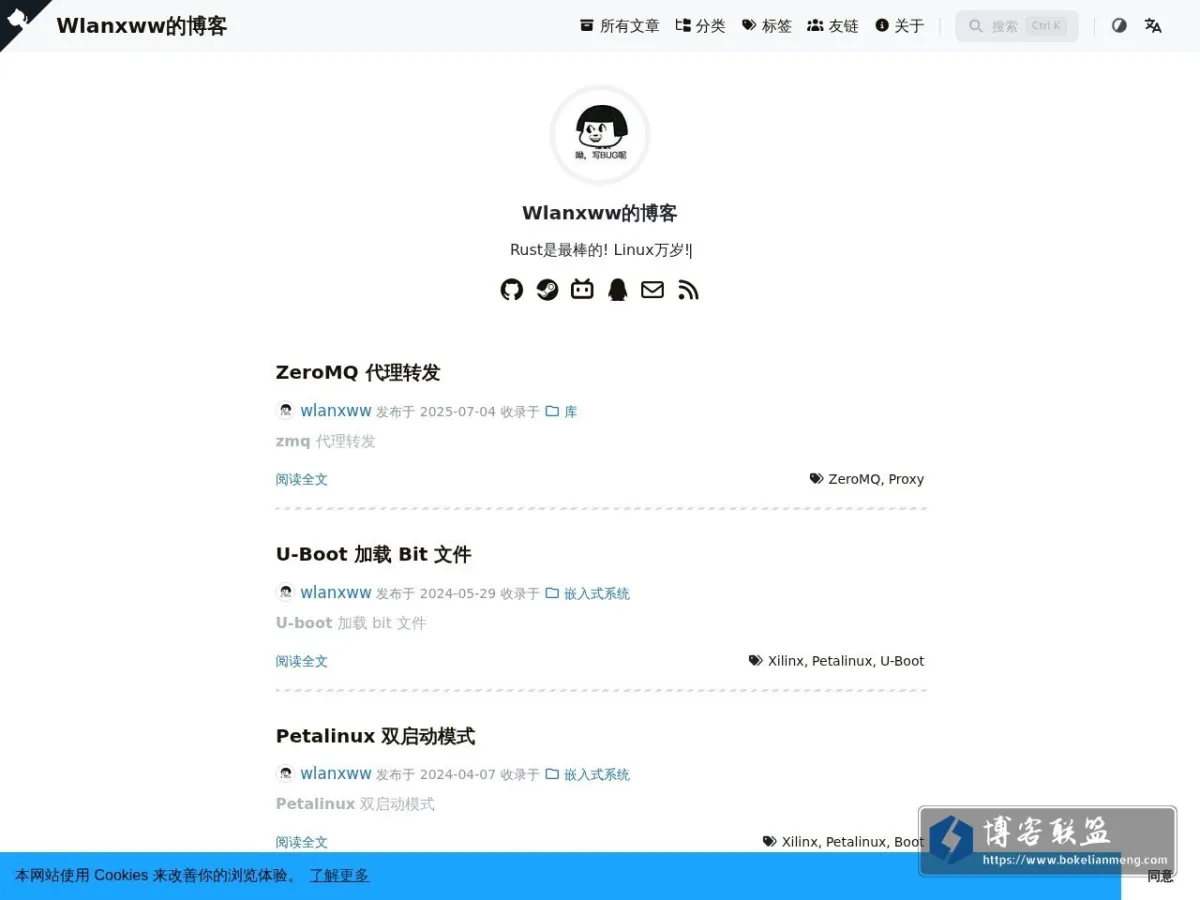Click small author avatar beside U-Boot post
Viewport: 1200px width, 900px height.
point(285,592)
